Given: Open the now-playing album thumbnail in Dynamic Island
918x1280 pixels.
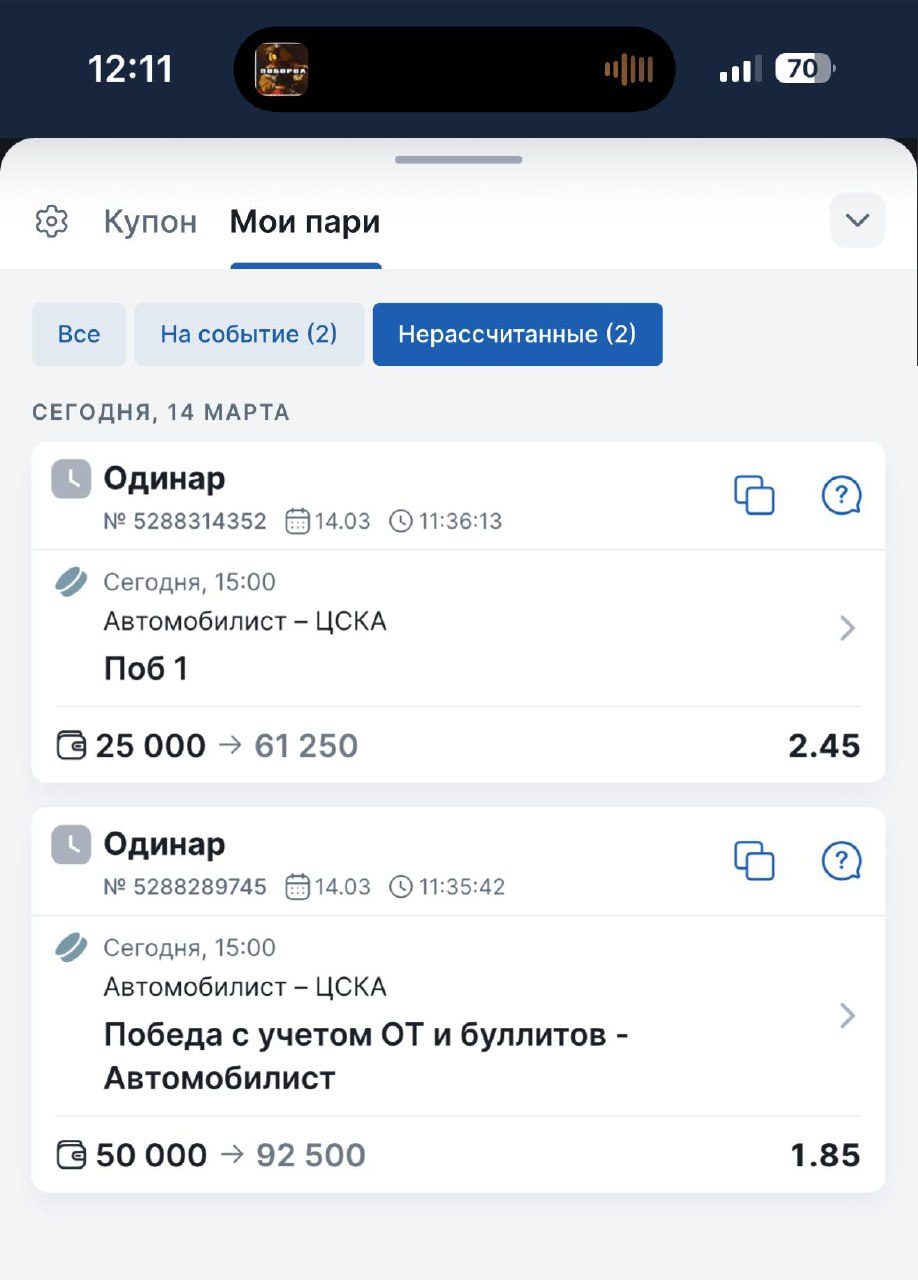Looking at the screenshot, I should [282, 69].
